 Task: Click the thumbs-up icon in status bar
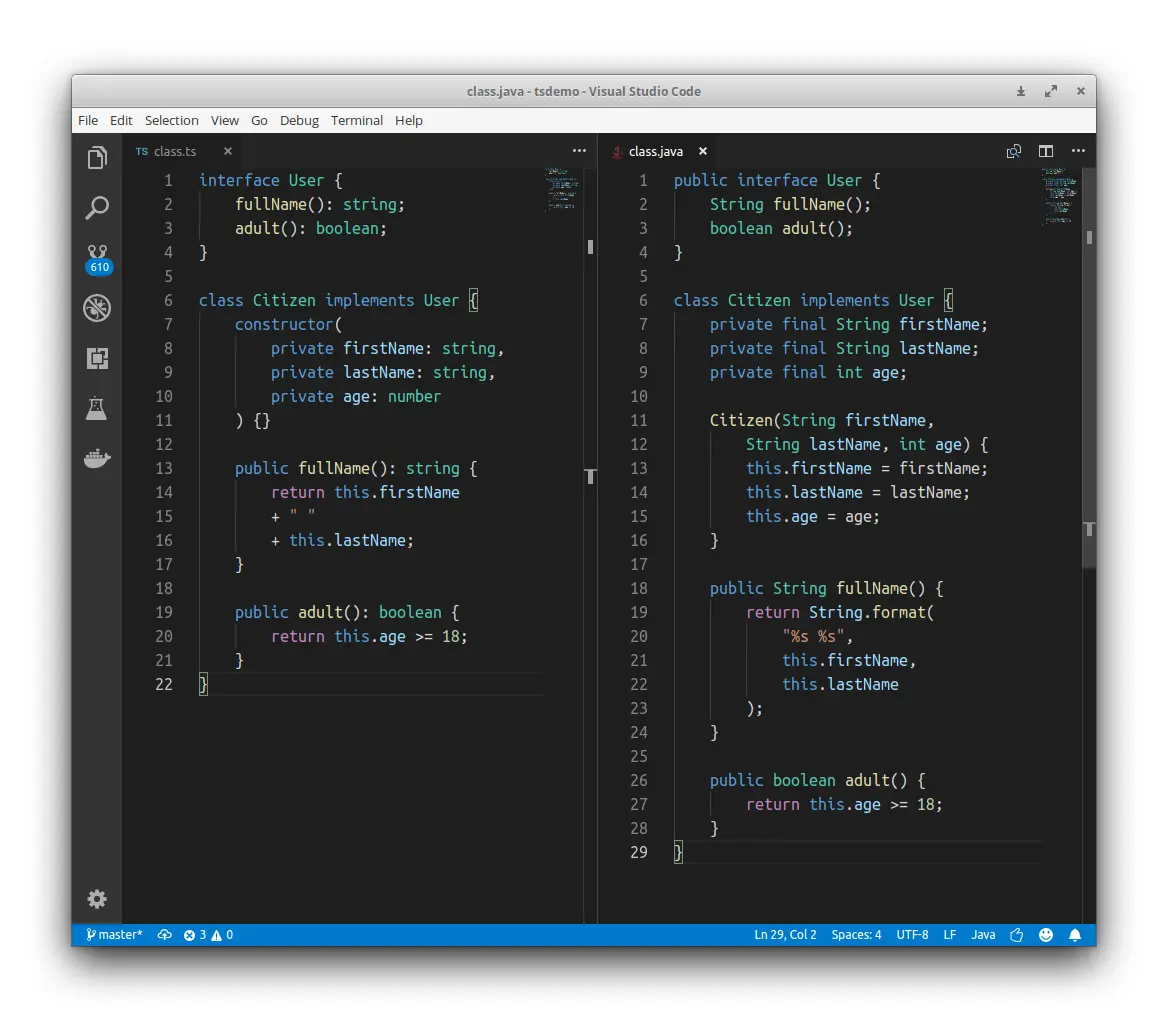(1016, 934)
